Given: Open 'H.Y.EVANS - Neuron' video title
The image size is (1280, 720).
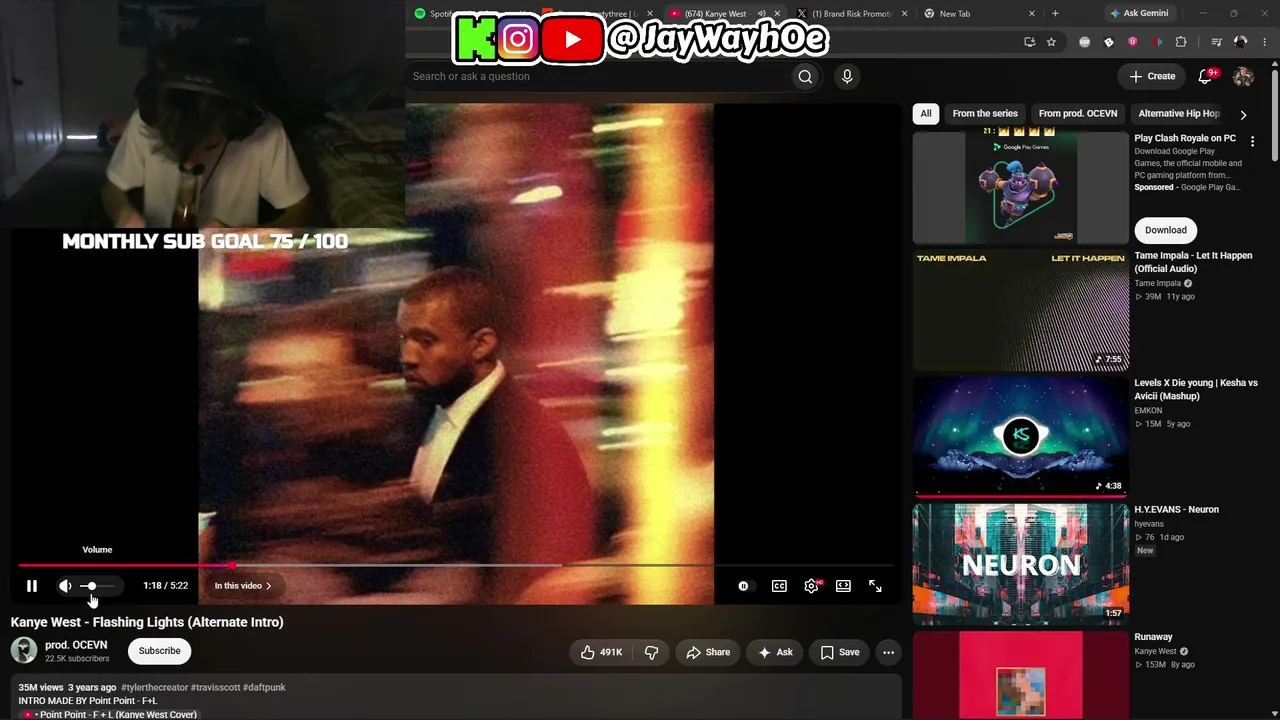Looking at the screenshot, I should click(1177, 509).
